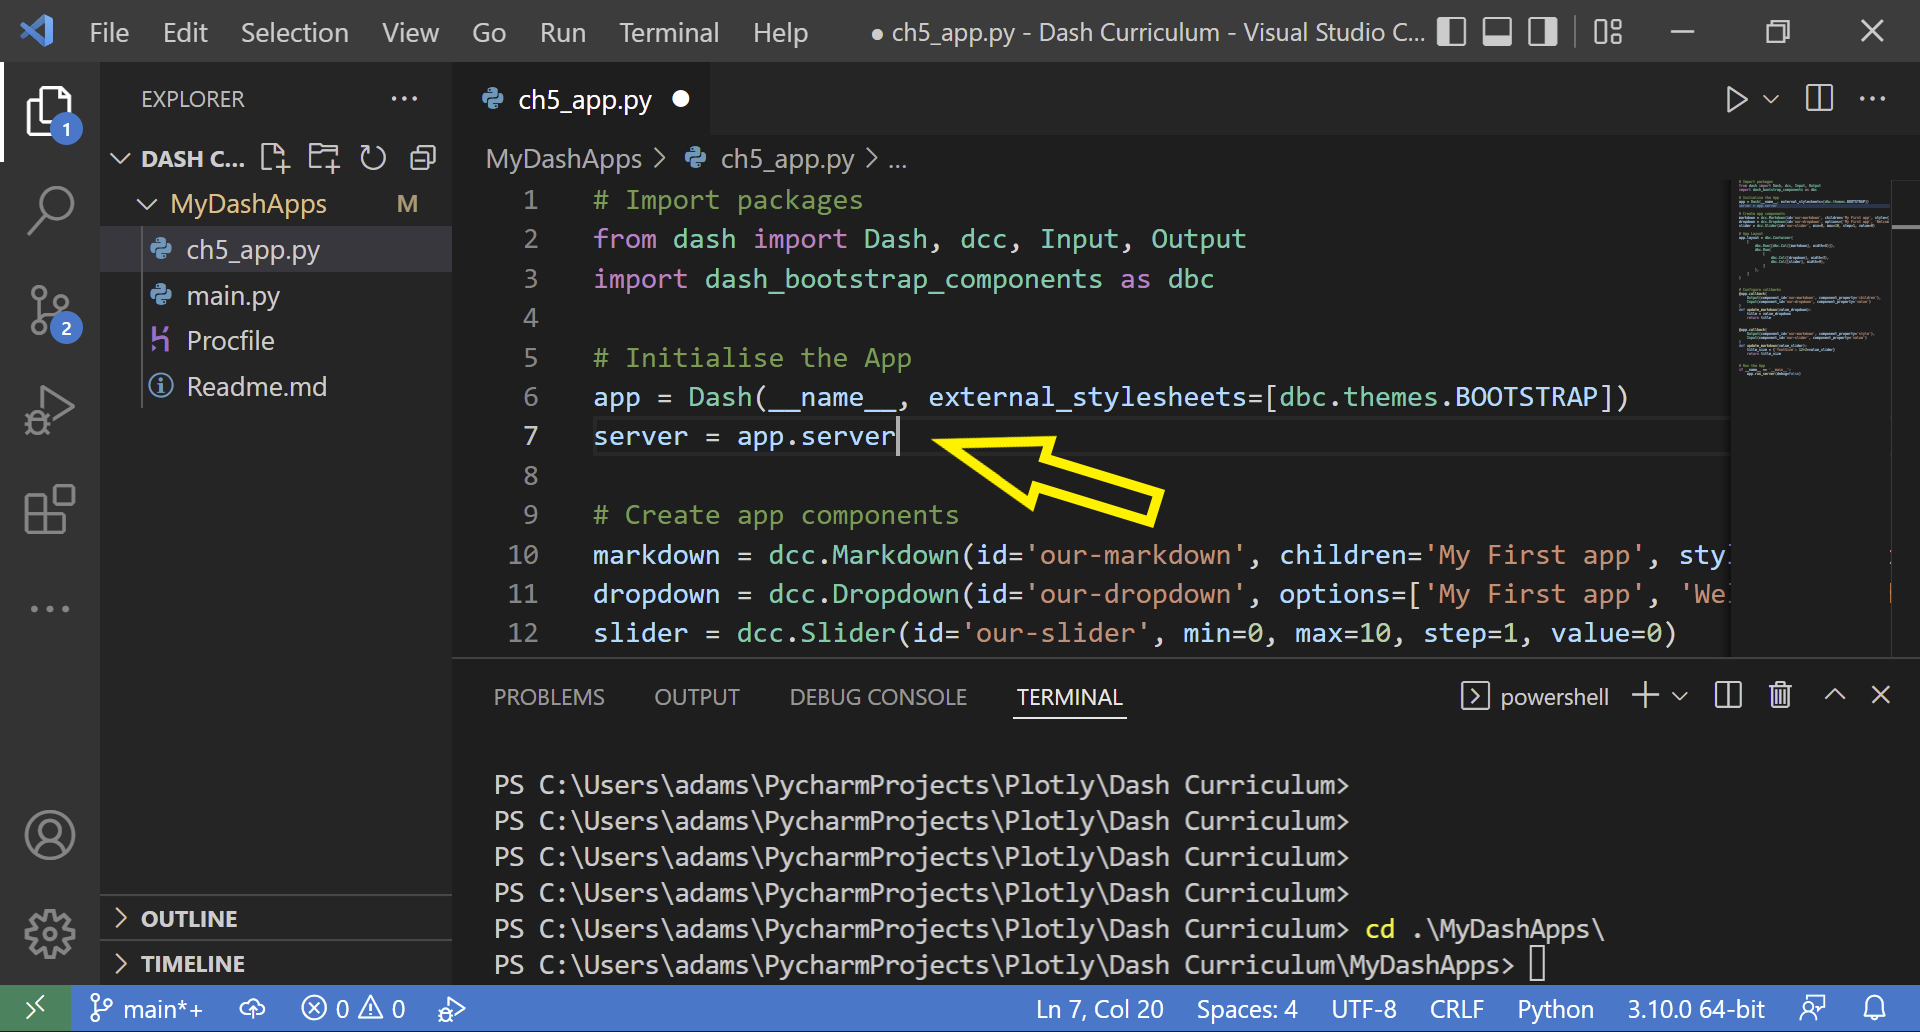Open the Accounts menu icon
Viewport: 1920px width, 1032px height.
[x=50, y=835]
